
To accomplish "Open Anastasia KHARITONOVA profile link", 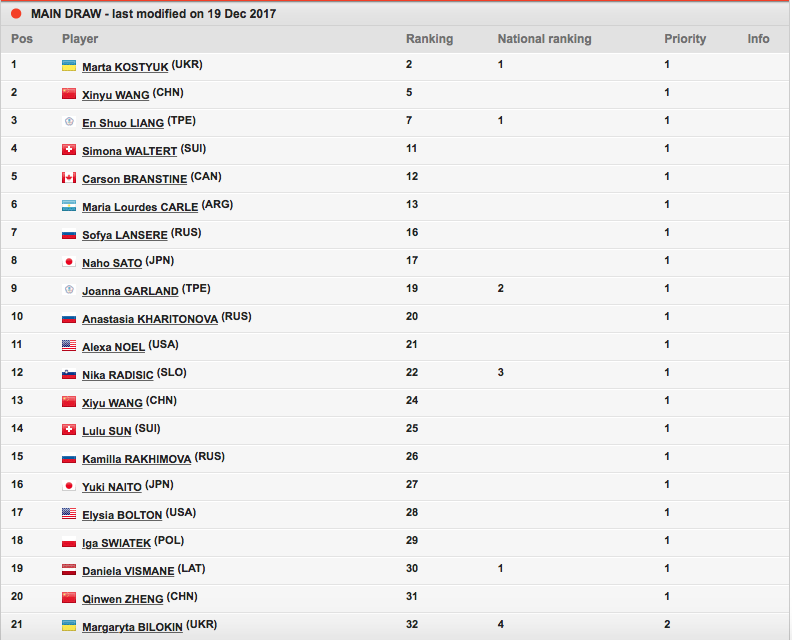I will click(x=150, y=319).
